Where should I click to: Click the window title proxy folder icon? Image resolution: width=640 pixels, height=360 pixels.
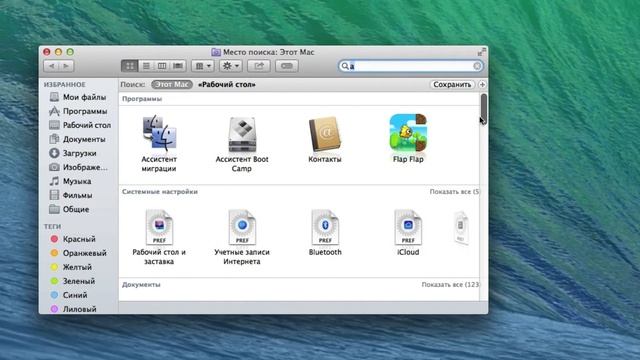216,52
